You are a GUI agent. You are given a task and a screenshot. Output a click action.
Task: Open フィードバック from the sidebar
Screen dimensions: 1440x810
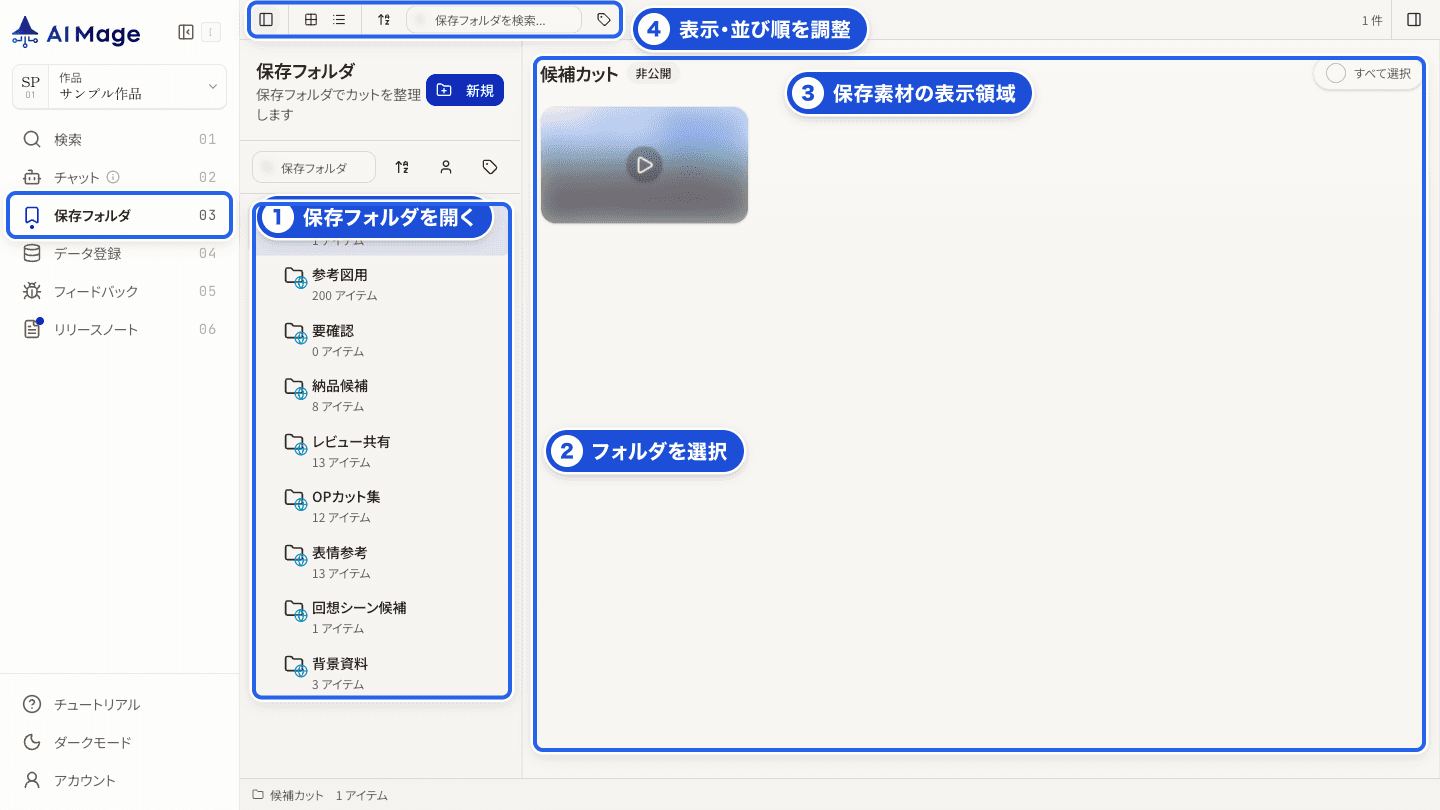point(119,291)
